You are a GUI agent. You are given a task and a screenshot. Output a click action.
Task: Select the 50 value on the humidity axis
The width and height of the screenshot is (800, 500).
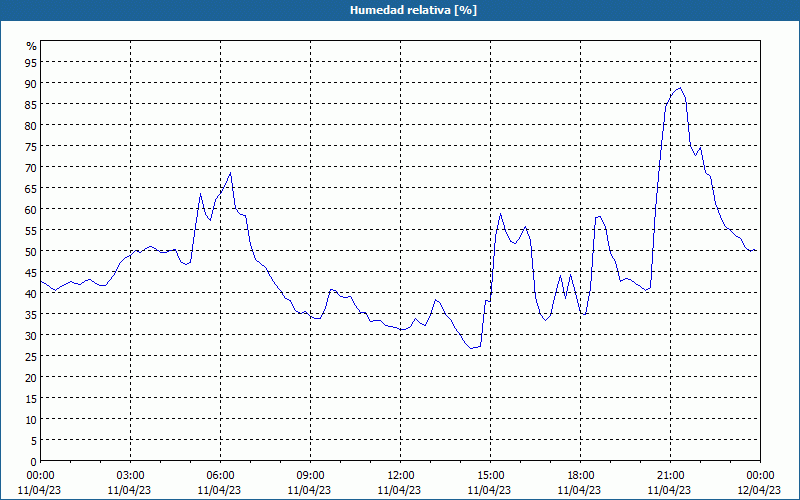[x=31, y=252]
